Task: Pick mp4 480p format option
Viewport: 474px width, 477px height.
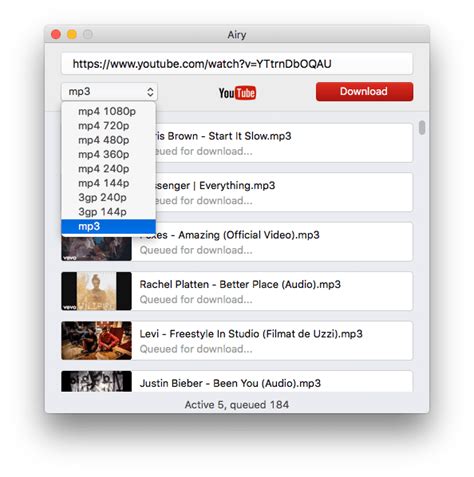Action: click(x=108, y=140)
